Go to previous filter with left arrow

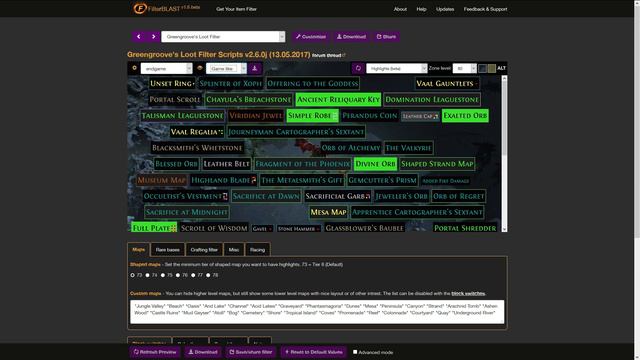click(x=139, y=37)
